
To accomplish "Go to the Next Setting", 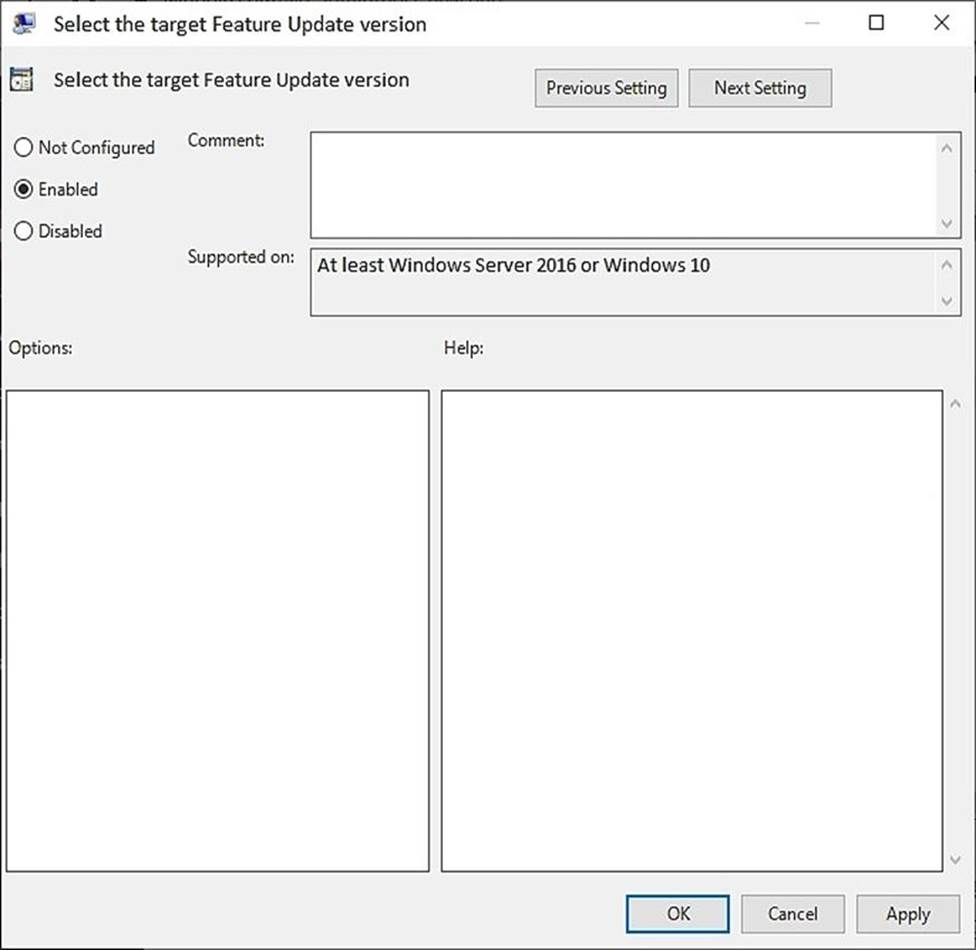I will click(759, 88).
